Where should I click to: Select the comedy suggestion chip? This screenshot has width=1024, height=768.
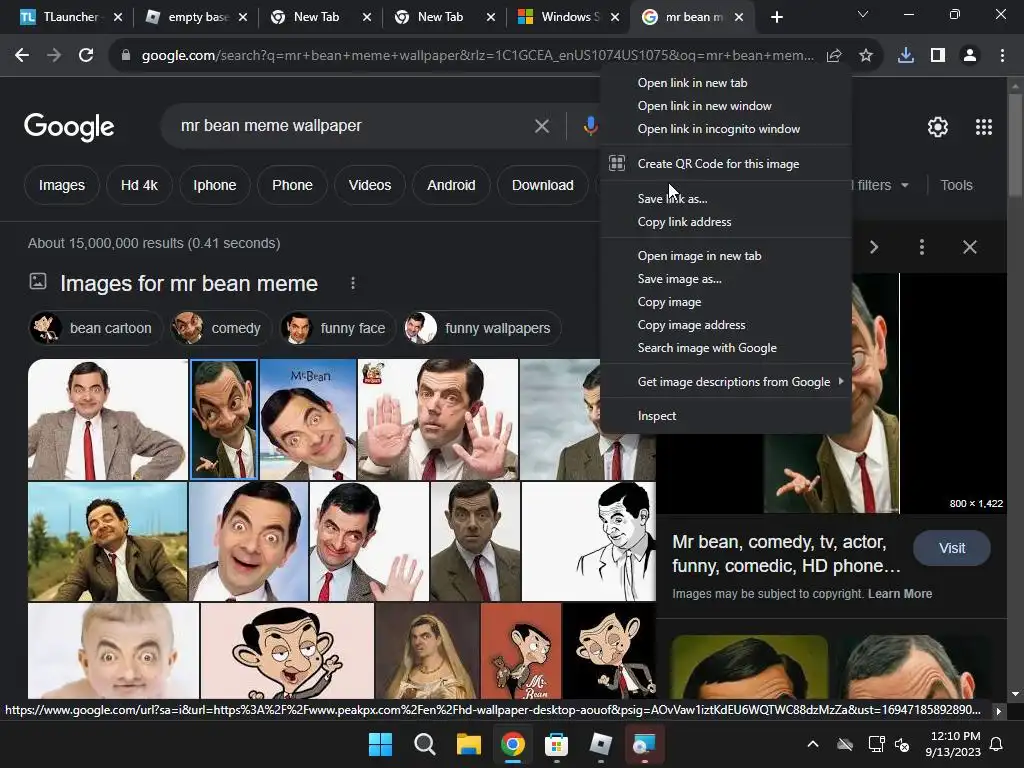[219, 328]
